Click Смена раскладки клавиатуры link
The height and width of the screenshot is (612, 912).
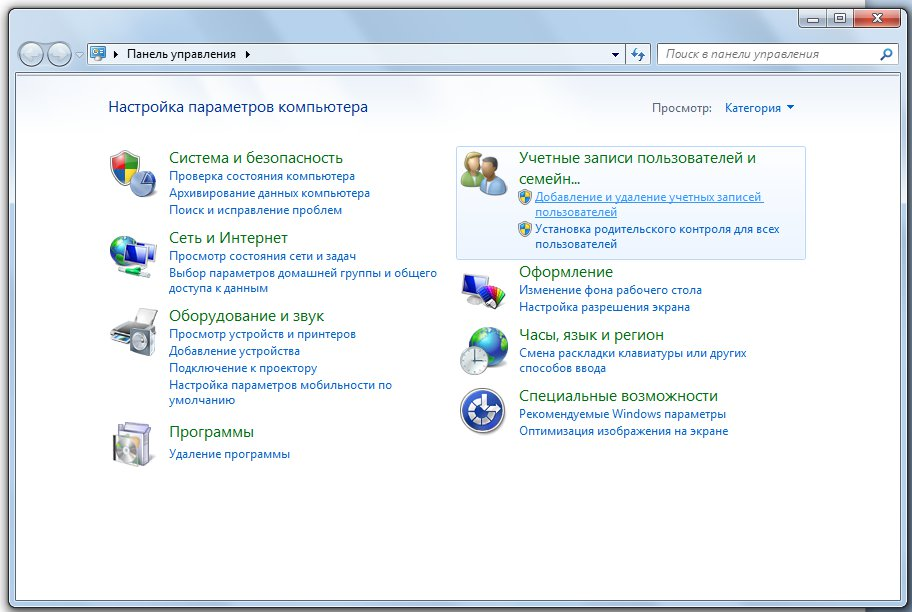point(633,360)
